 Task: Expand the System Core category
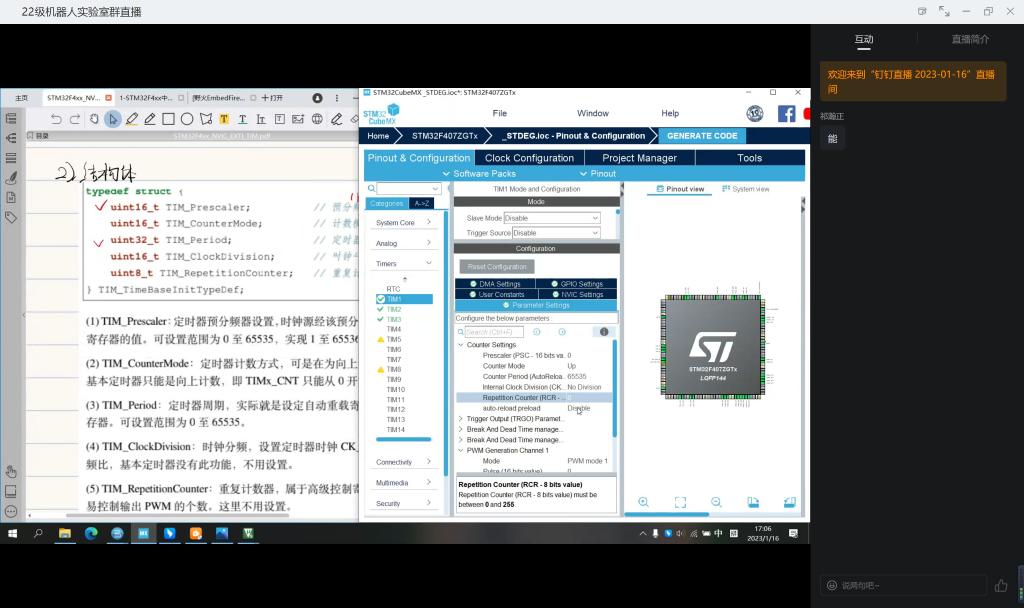point(404,223)
